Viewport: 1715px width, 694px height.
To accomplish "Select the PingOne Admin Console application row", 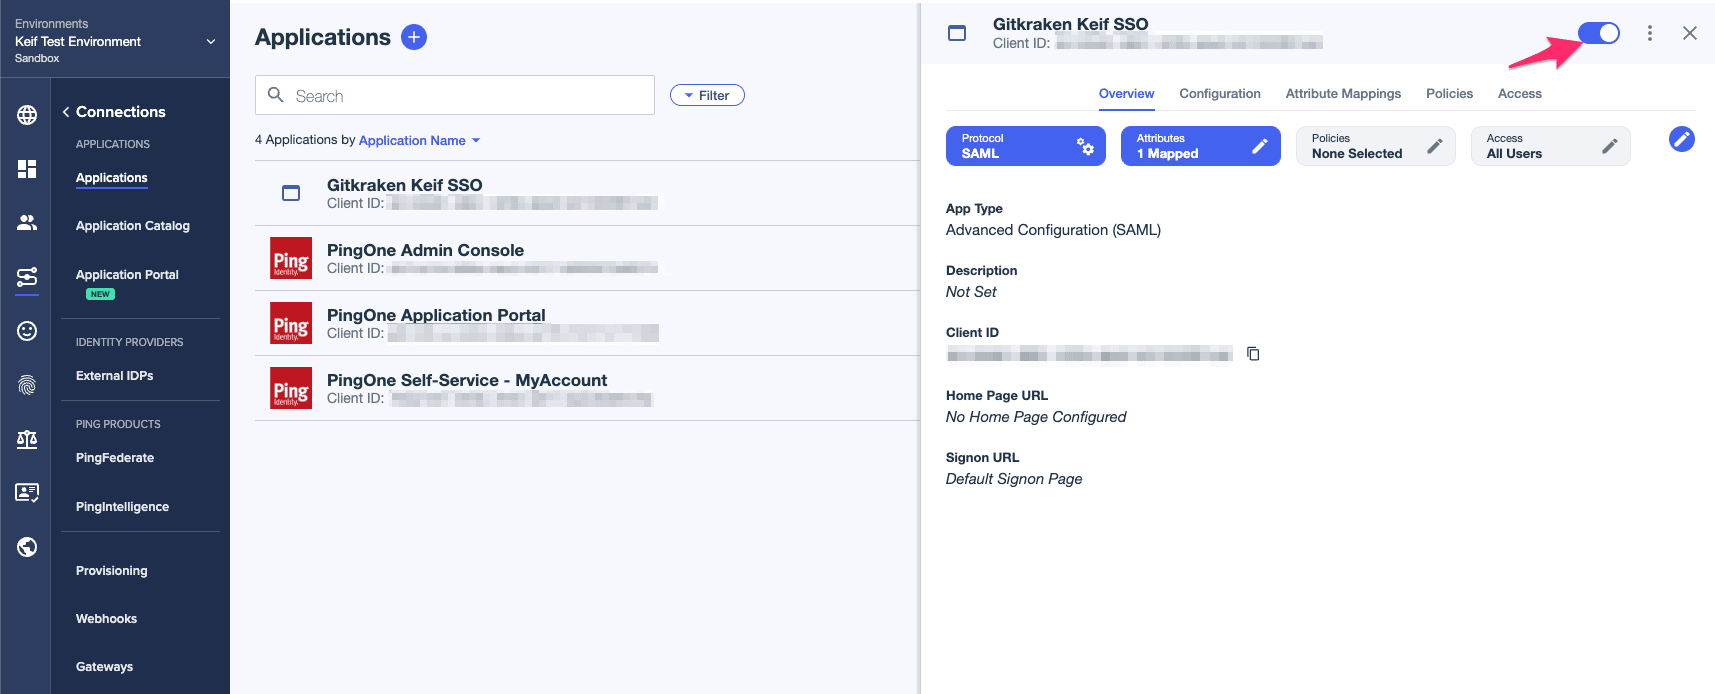I will click(x=588, y=258).
